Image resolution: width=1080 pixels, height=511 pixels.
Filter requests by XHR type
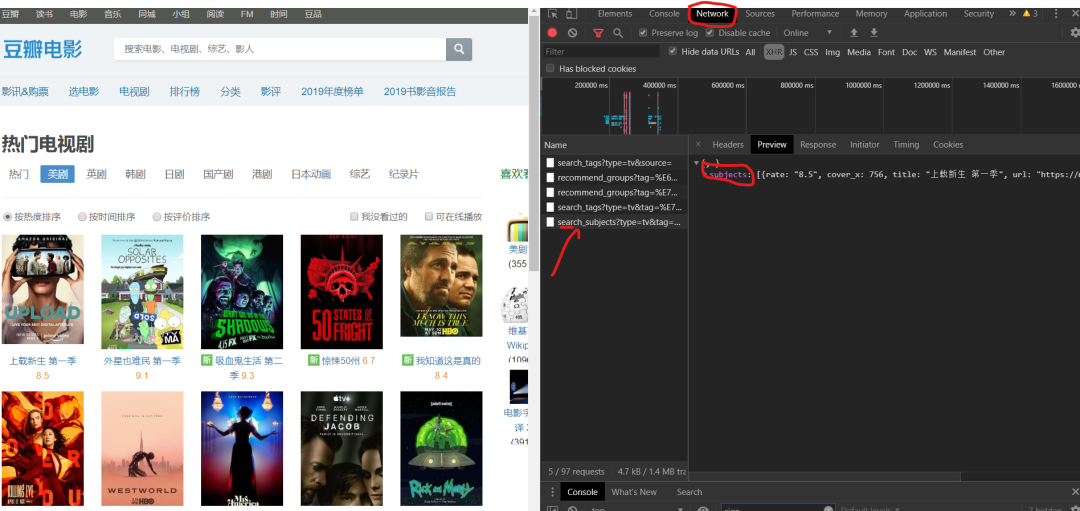pyautogui.click(x=774, y=52)
